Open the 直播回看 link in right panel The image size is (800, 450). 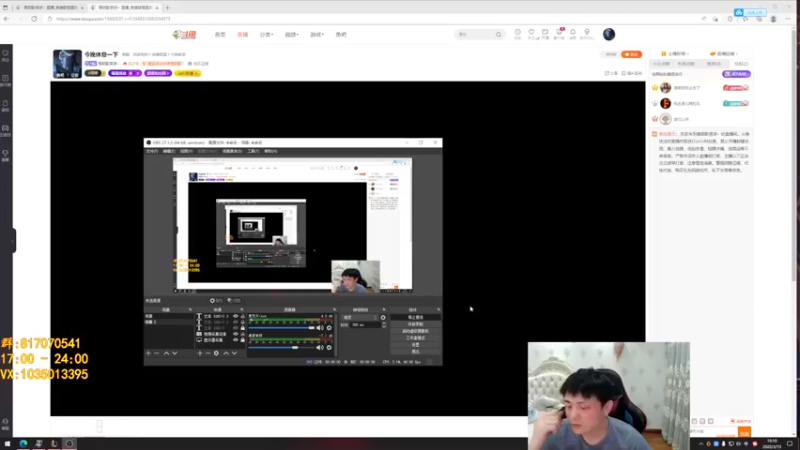[x=724, y=54]
